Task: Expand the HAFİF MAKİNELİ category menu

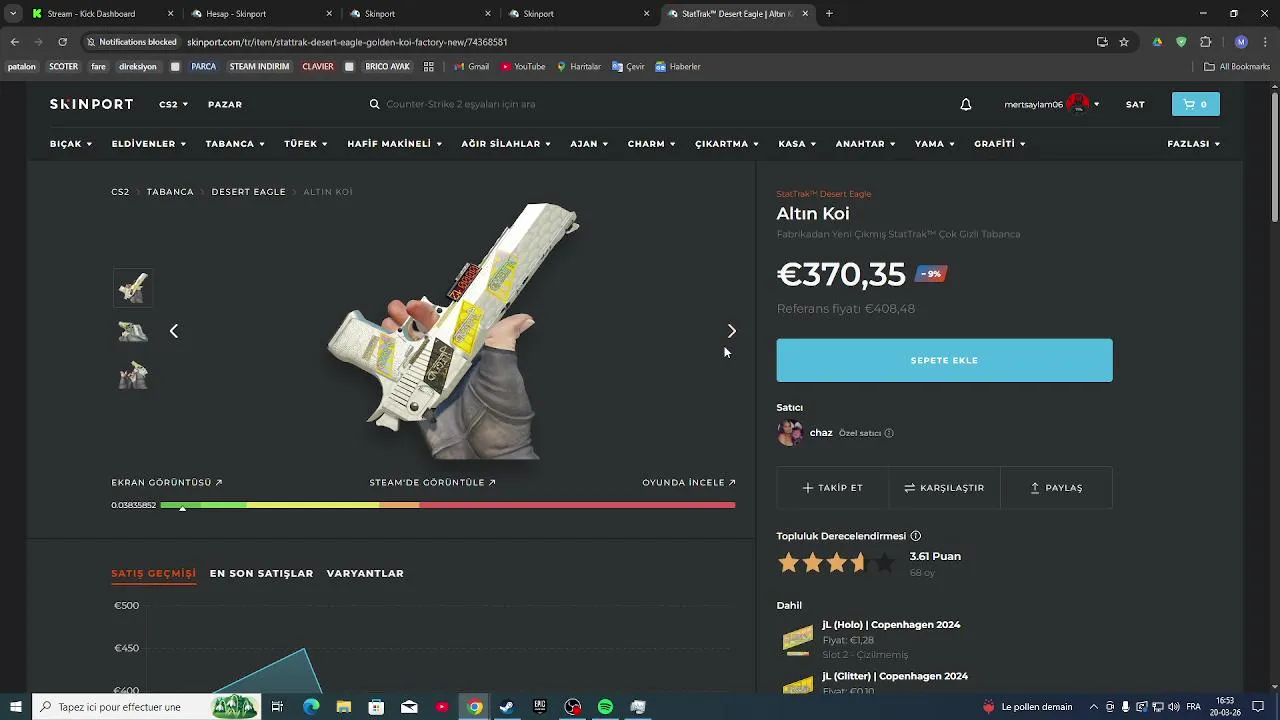Action: [x=395, y=144]
